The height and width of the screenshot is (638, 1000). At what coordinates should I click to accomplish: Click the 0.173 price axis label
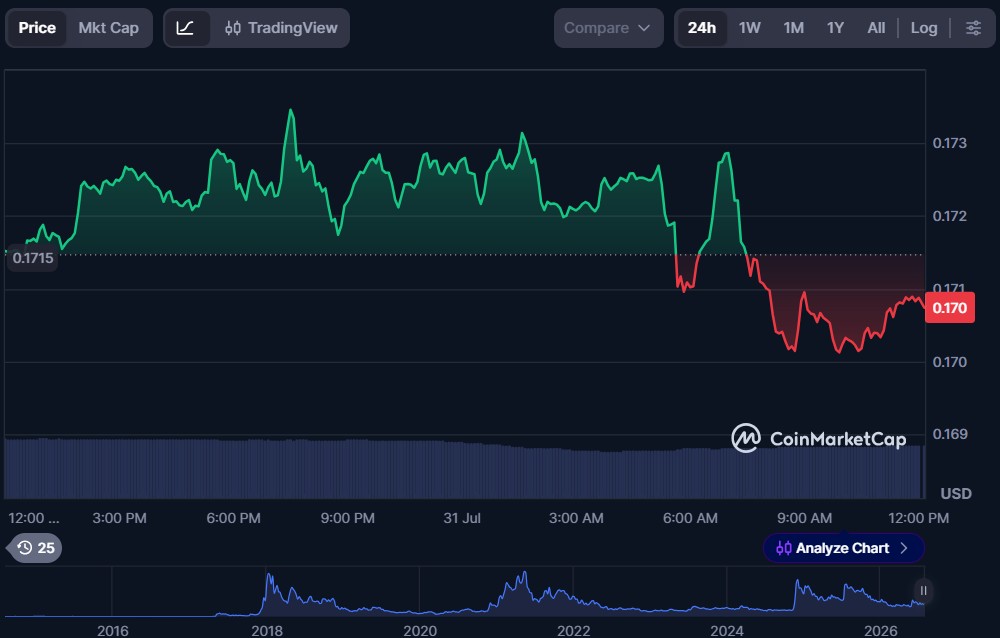pyautogui.click(x=950, y=143)
